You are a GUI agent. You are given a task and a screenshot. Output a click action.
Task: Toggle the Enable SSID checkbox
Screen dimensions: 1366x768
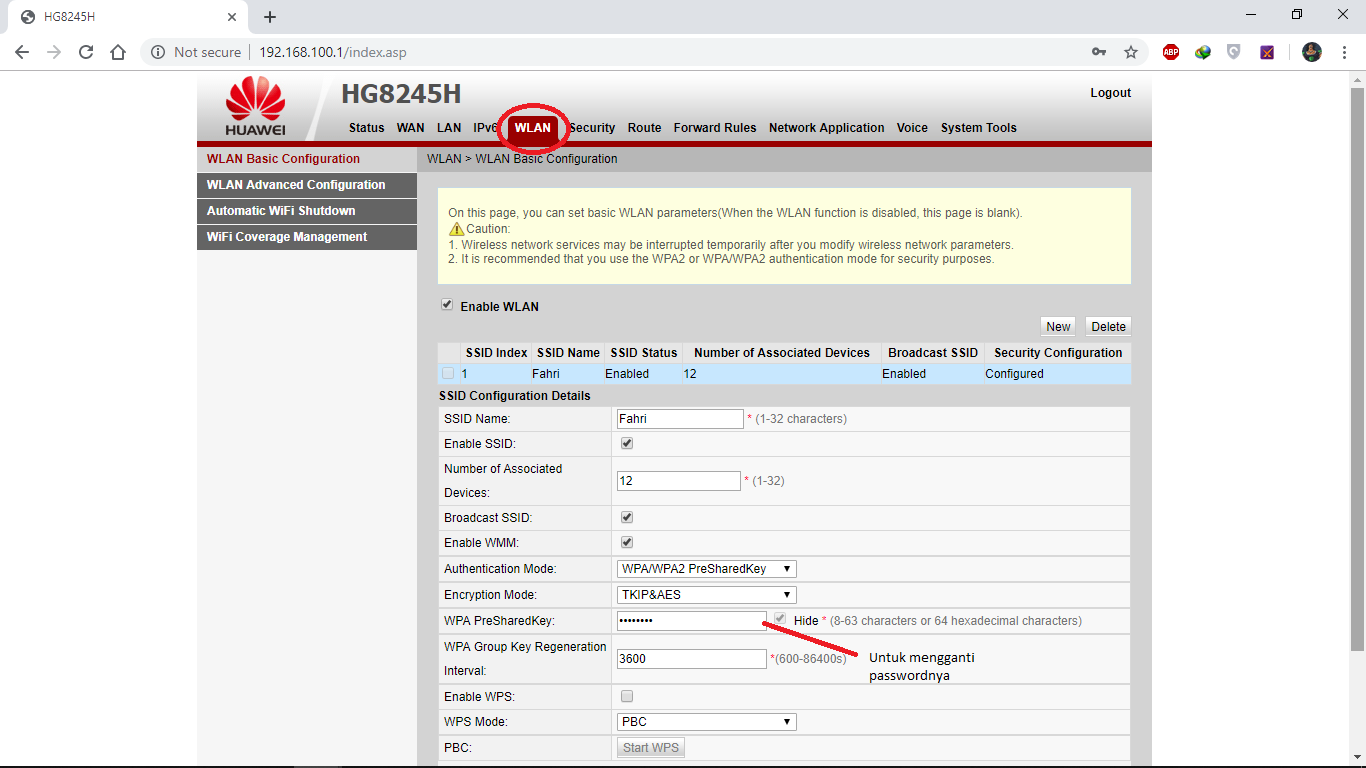627,443
